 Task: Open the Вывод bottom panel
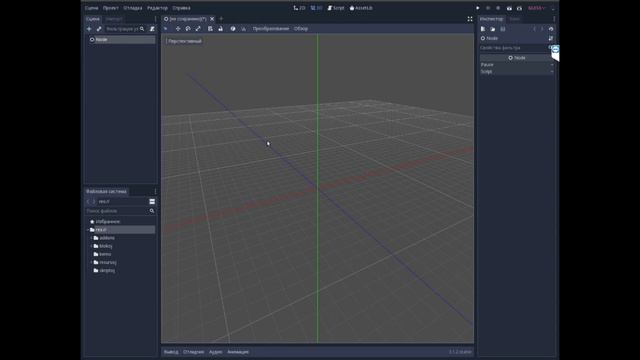pyautogui.click(x=171, y=352)
